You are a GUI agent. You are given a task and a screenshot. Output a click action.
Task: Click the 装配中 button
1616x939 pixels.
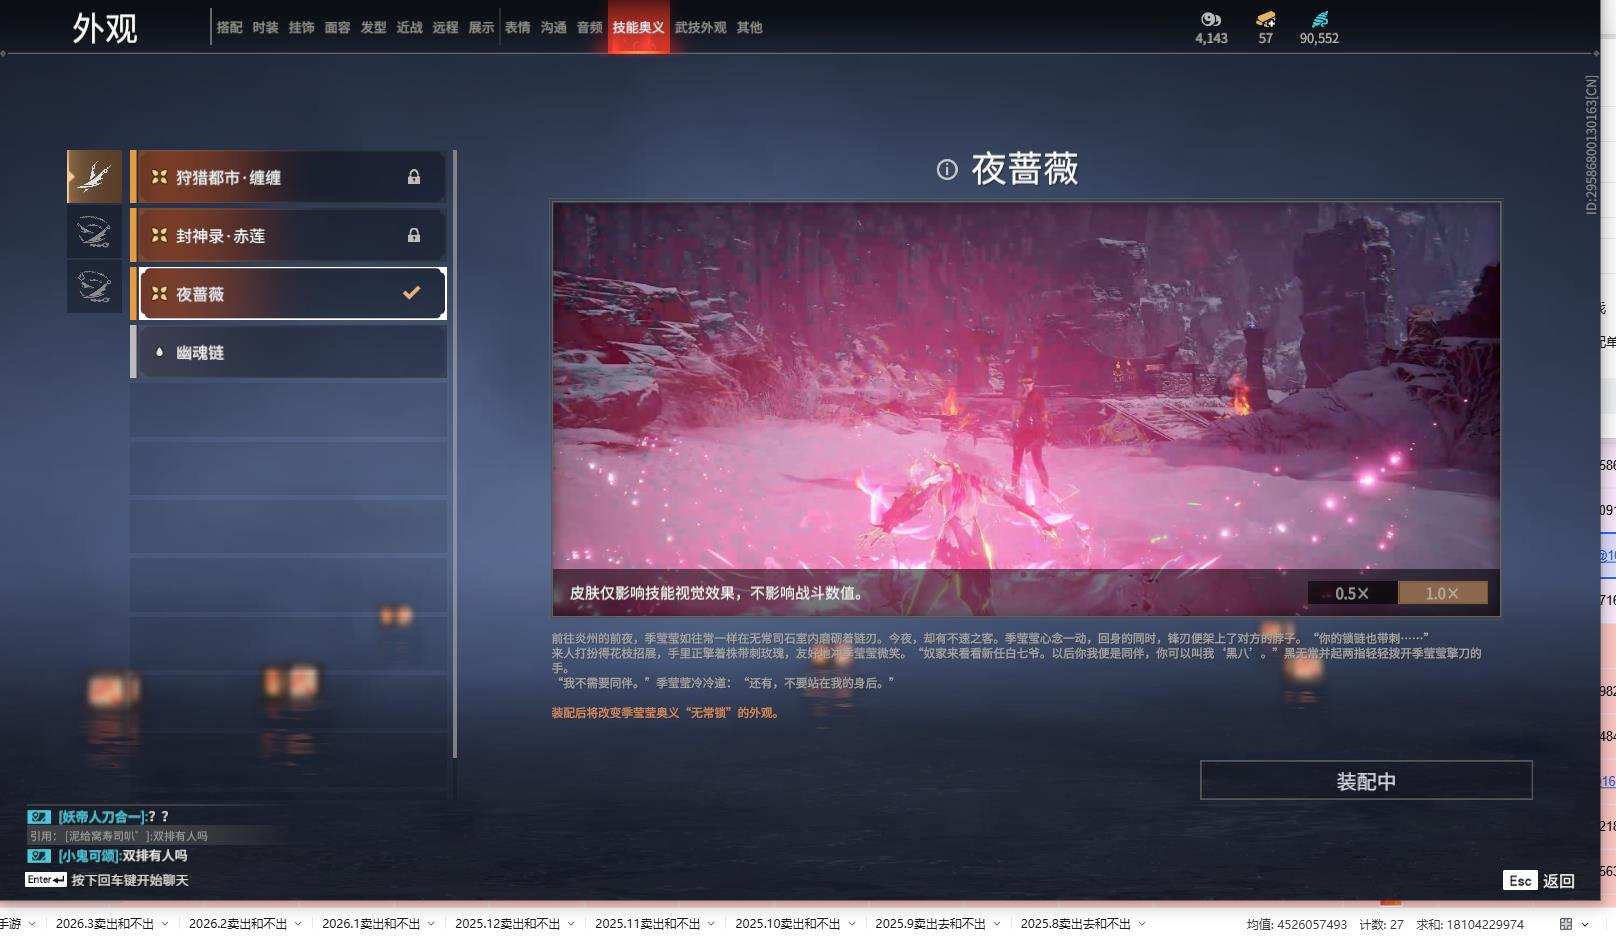(1366, 780)
